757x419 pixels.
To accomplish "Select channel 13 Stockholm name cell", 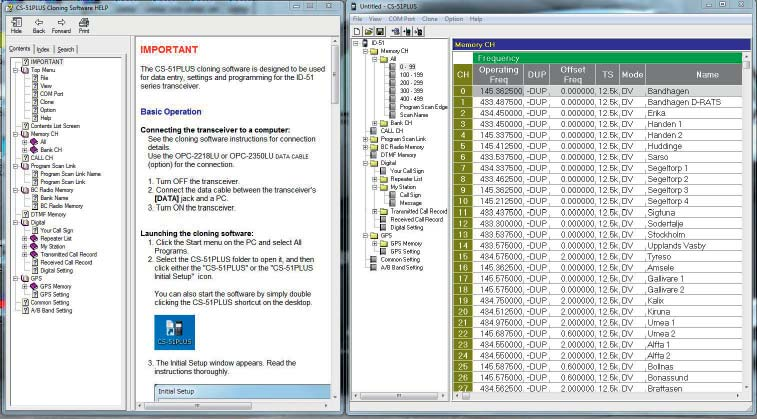I will click(694, 235).
